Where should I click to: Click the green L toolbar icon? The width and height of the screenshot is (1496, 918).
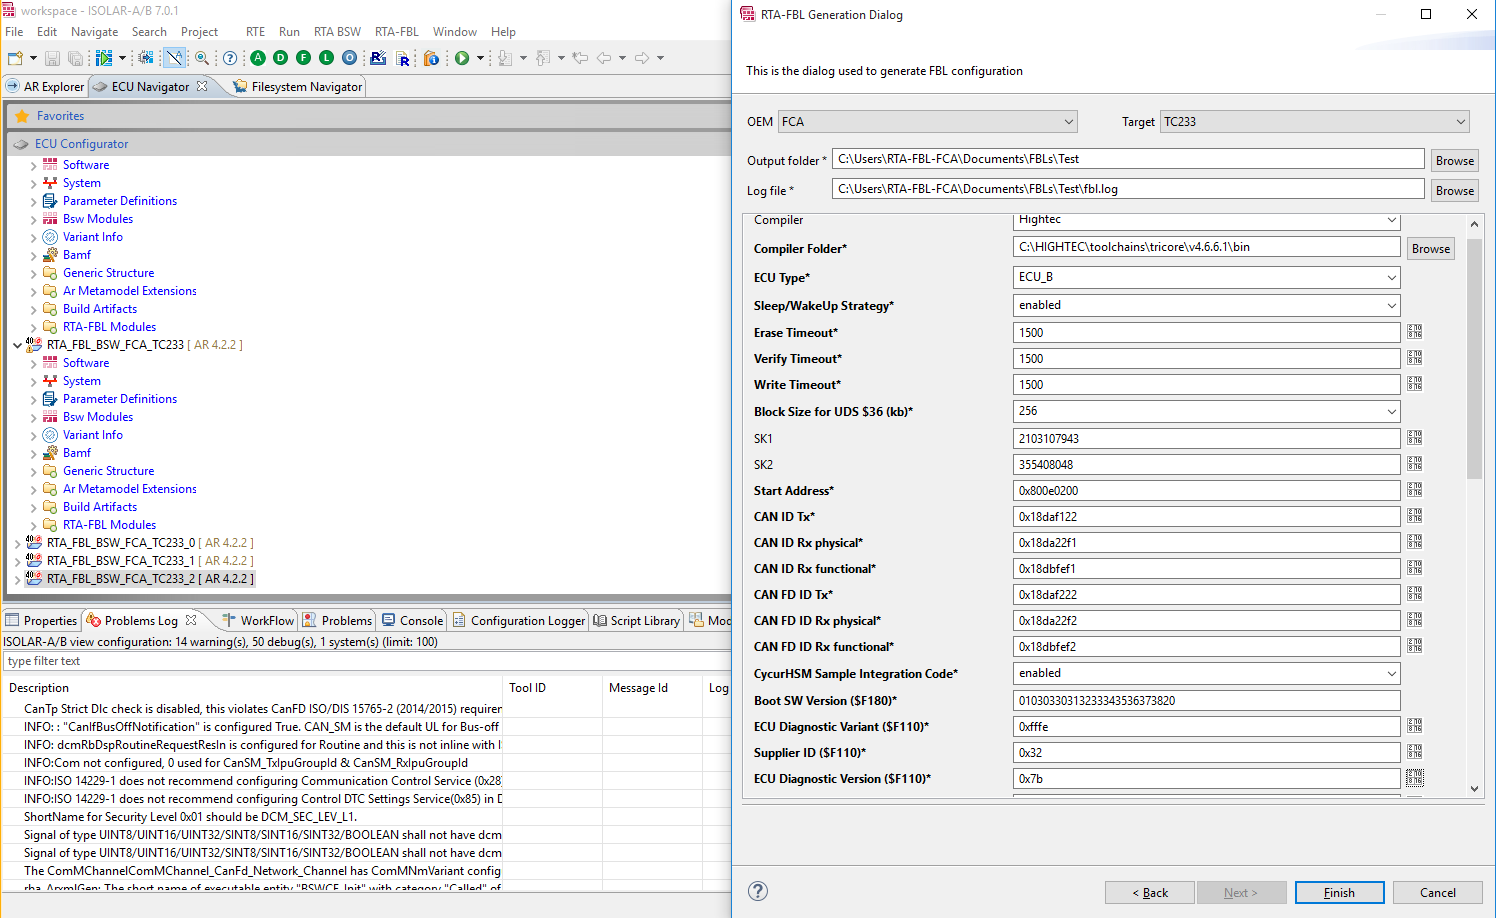(326, 58)
